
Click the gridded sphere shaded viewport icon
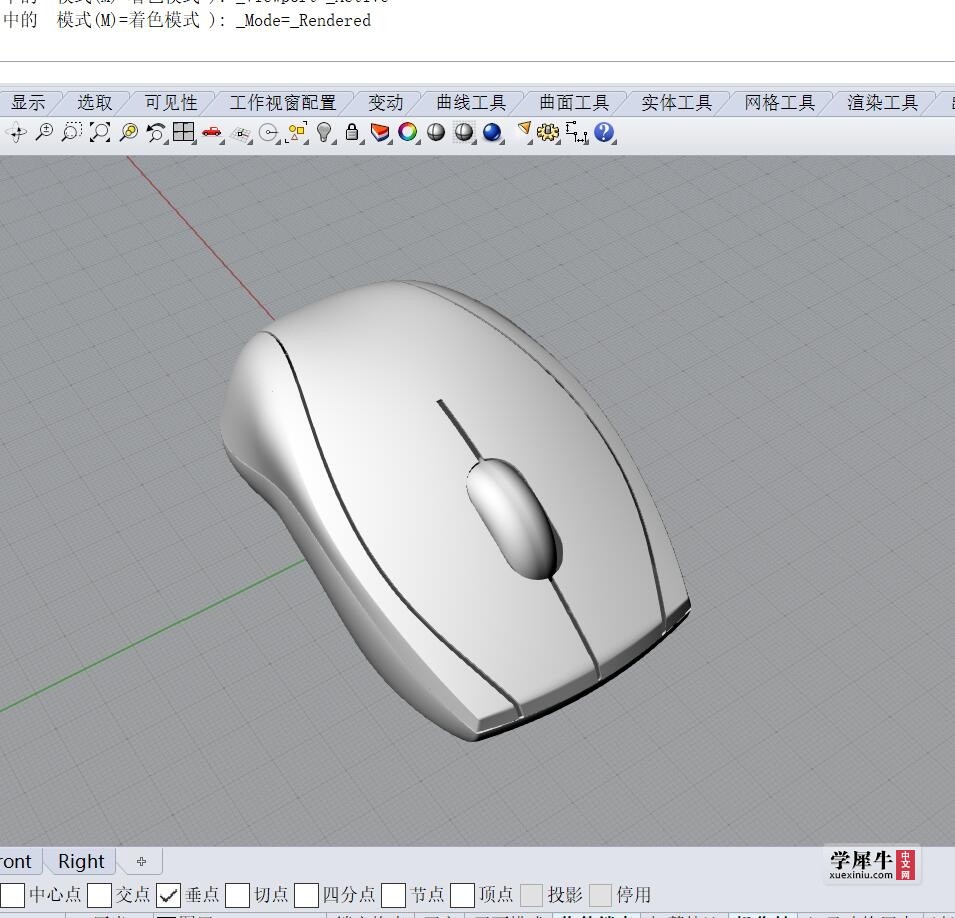pos(464,132)
